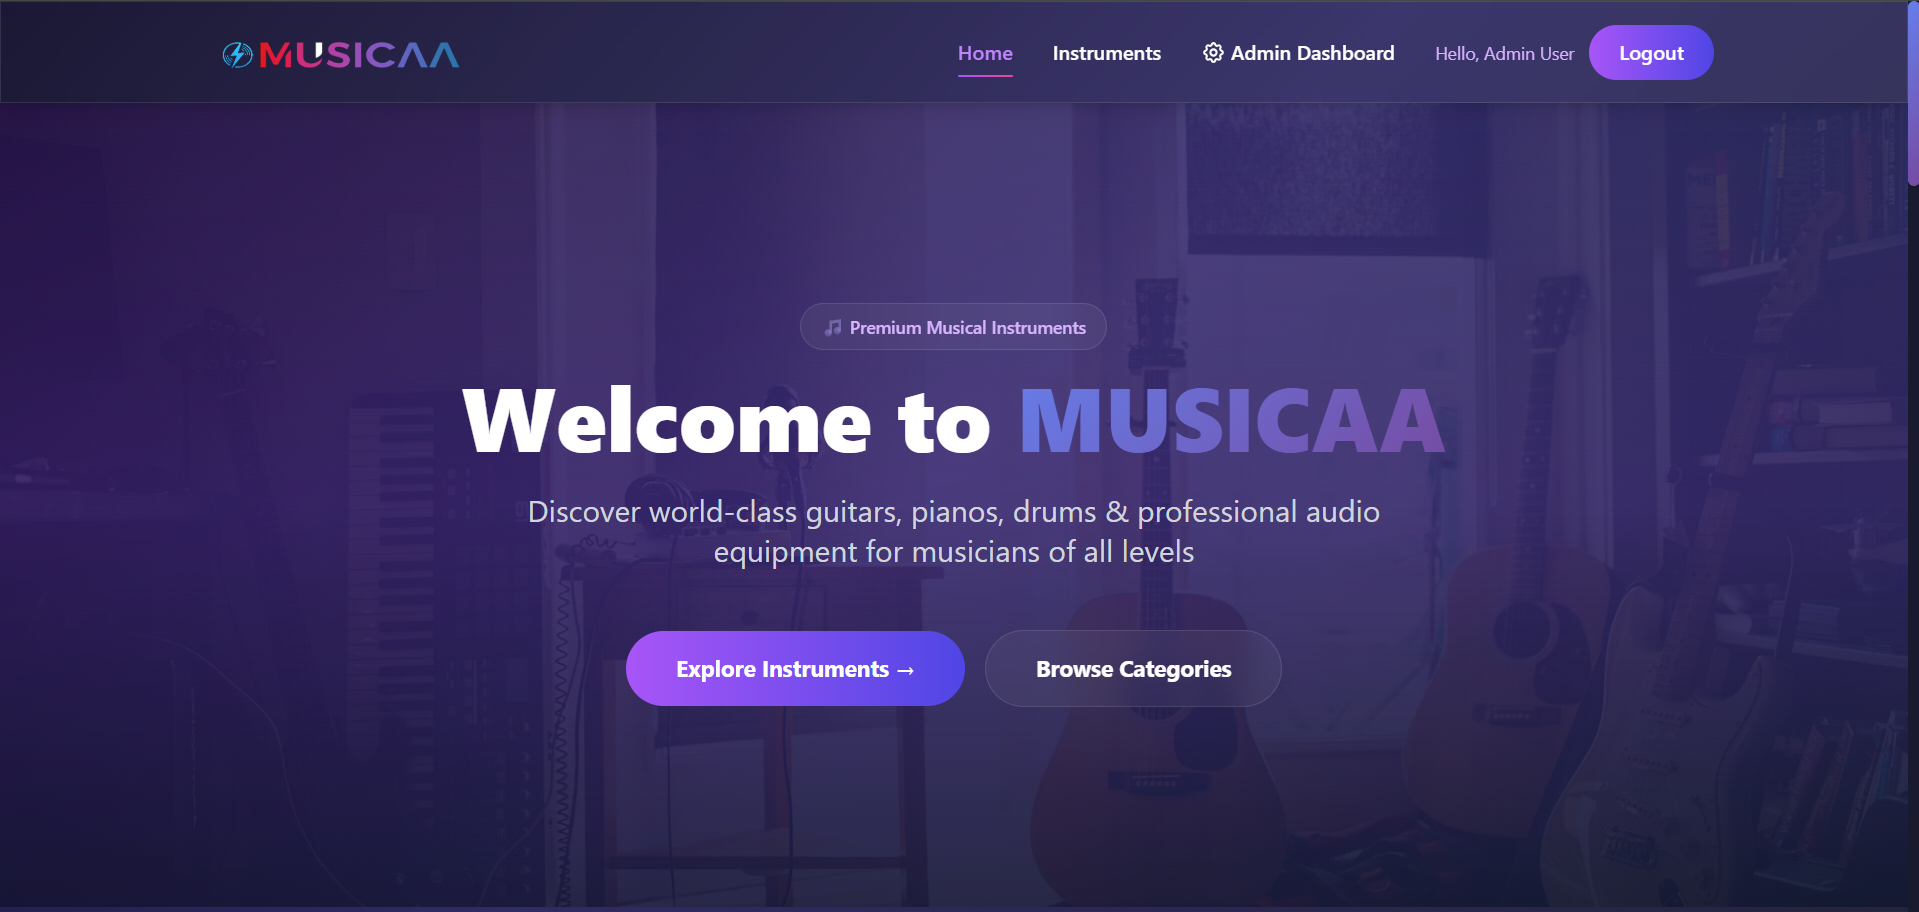Screen dimensions: 1919x912
Task: Click the gradient MUSICAA hero title
Action: click(1232, 422)
